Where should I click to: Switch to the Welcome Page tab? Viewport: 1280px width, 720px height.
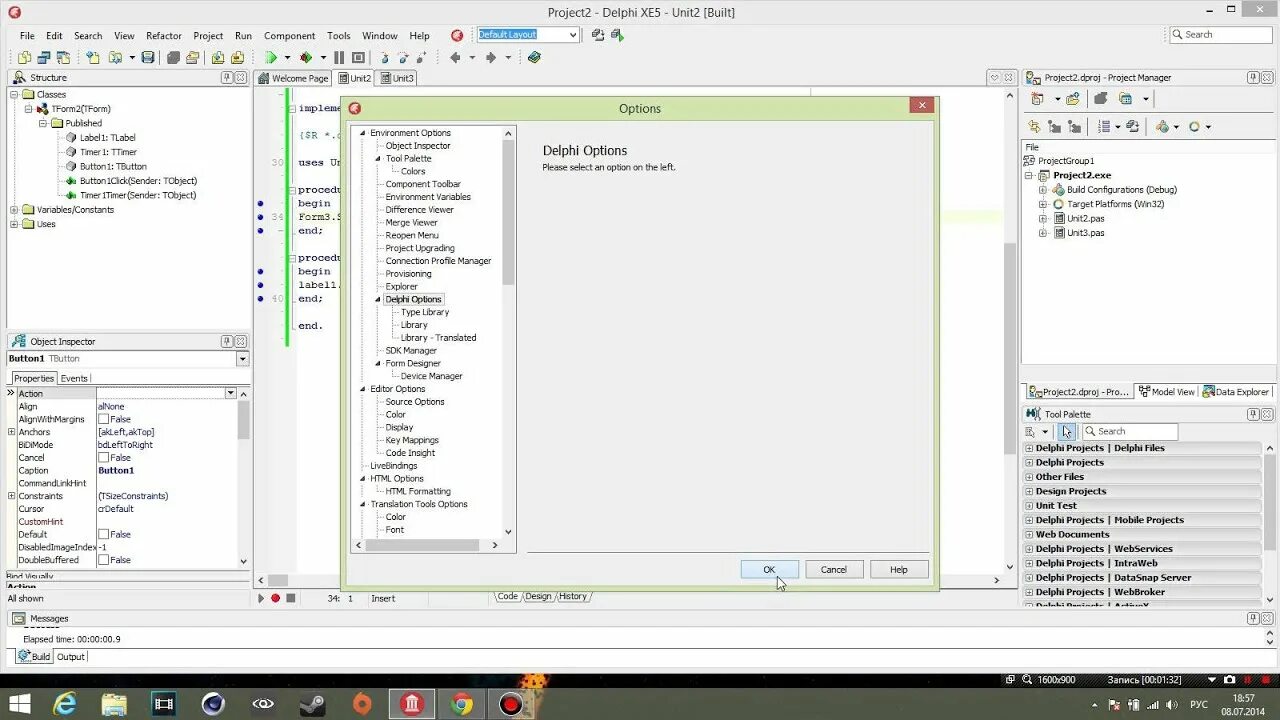[x=294, y=78]
